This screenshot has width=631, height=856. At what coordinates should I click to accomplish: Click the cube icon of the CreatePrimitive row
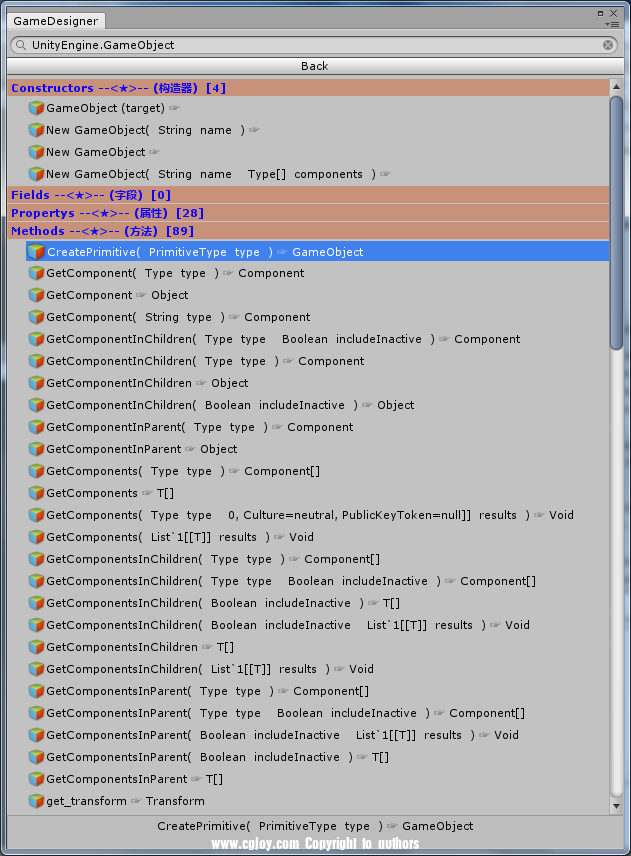point(36,252)
